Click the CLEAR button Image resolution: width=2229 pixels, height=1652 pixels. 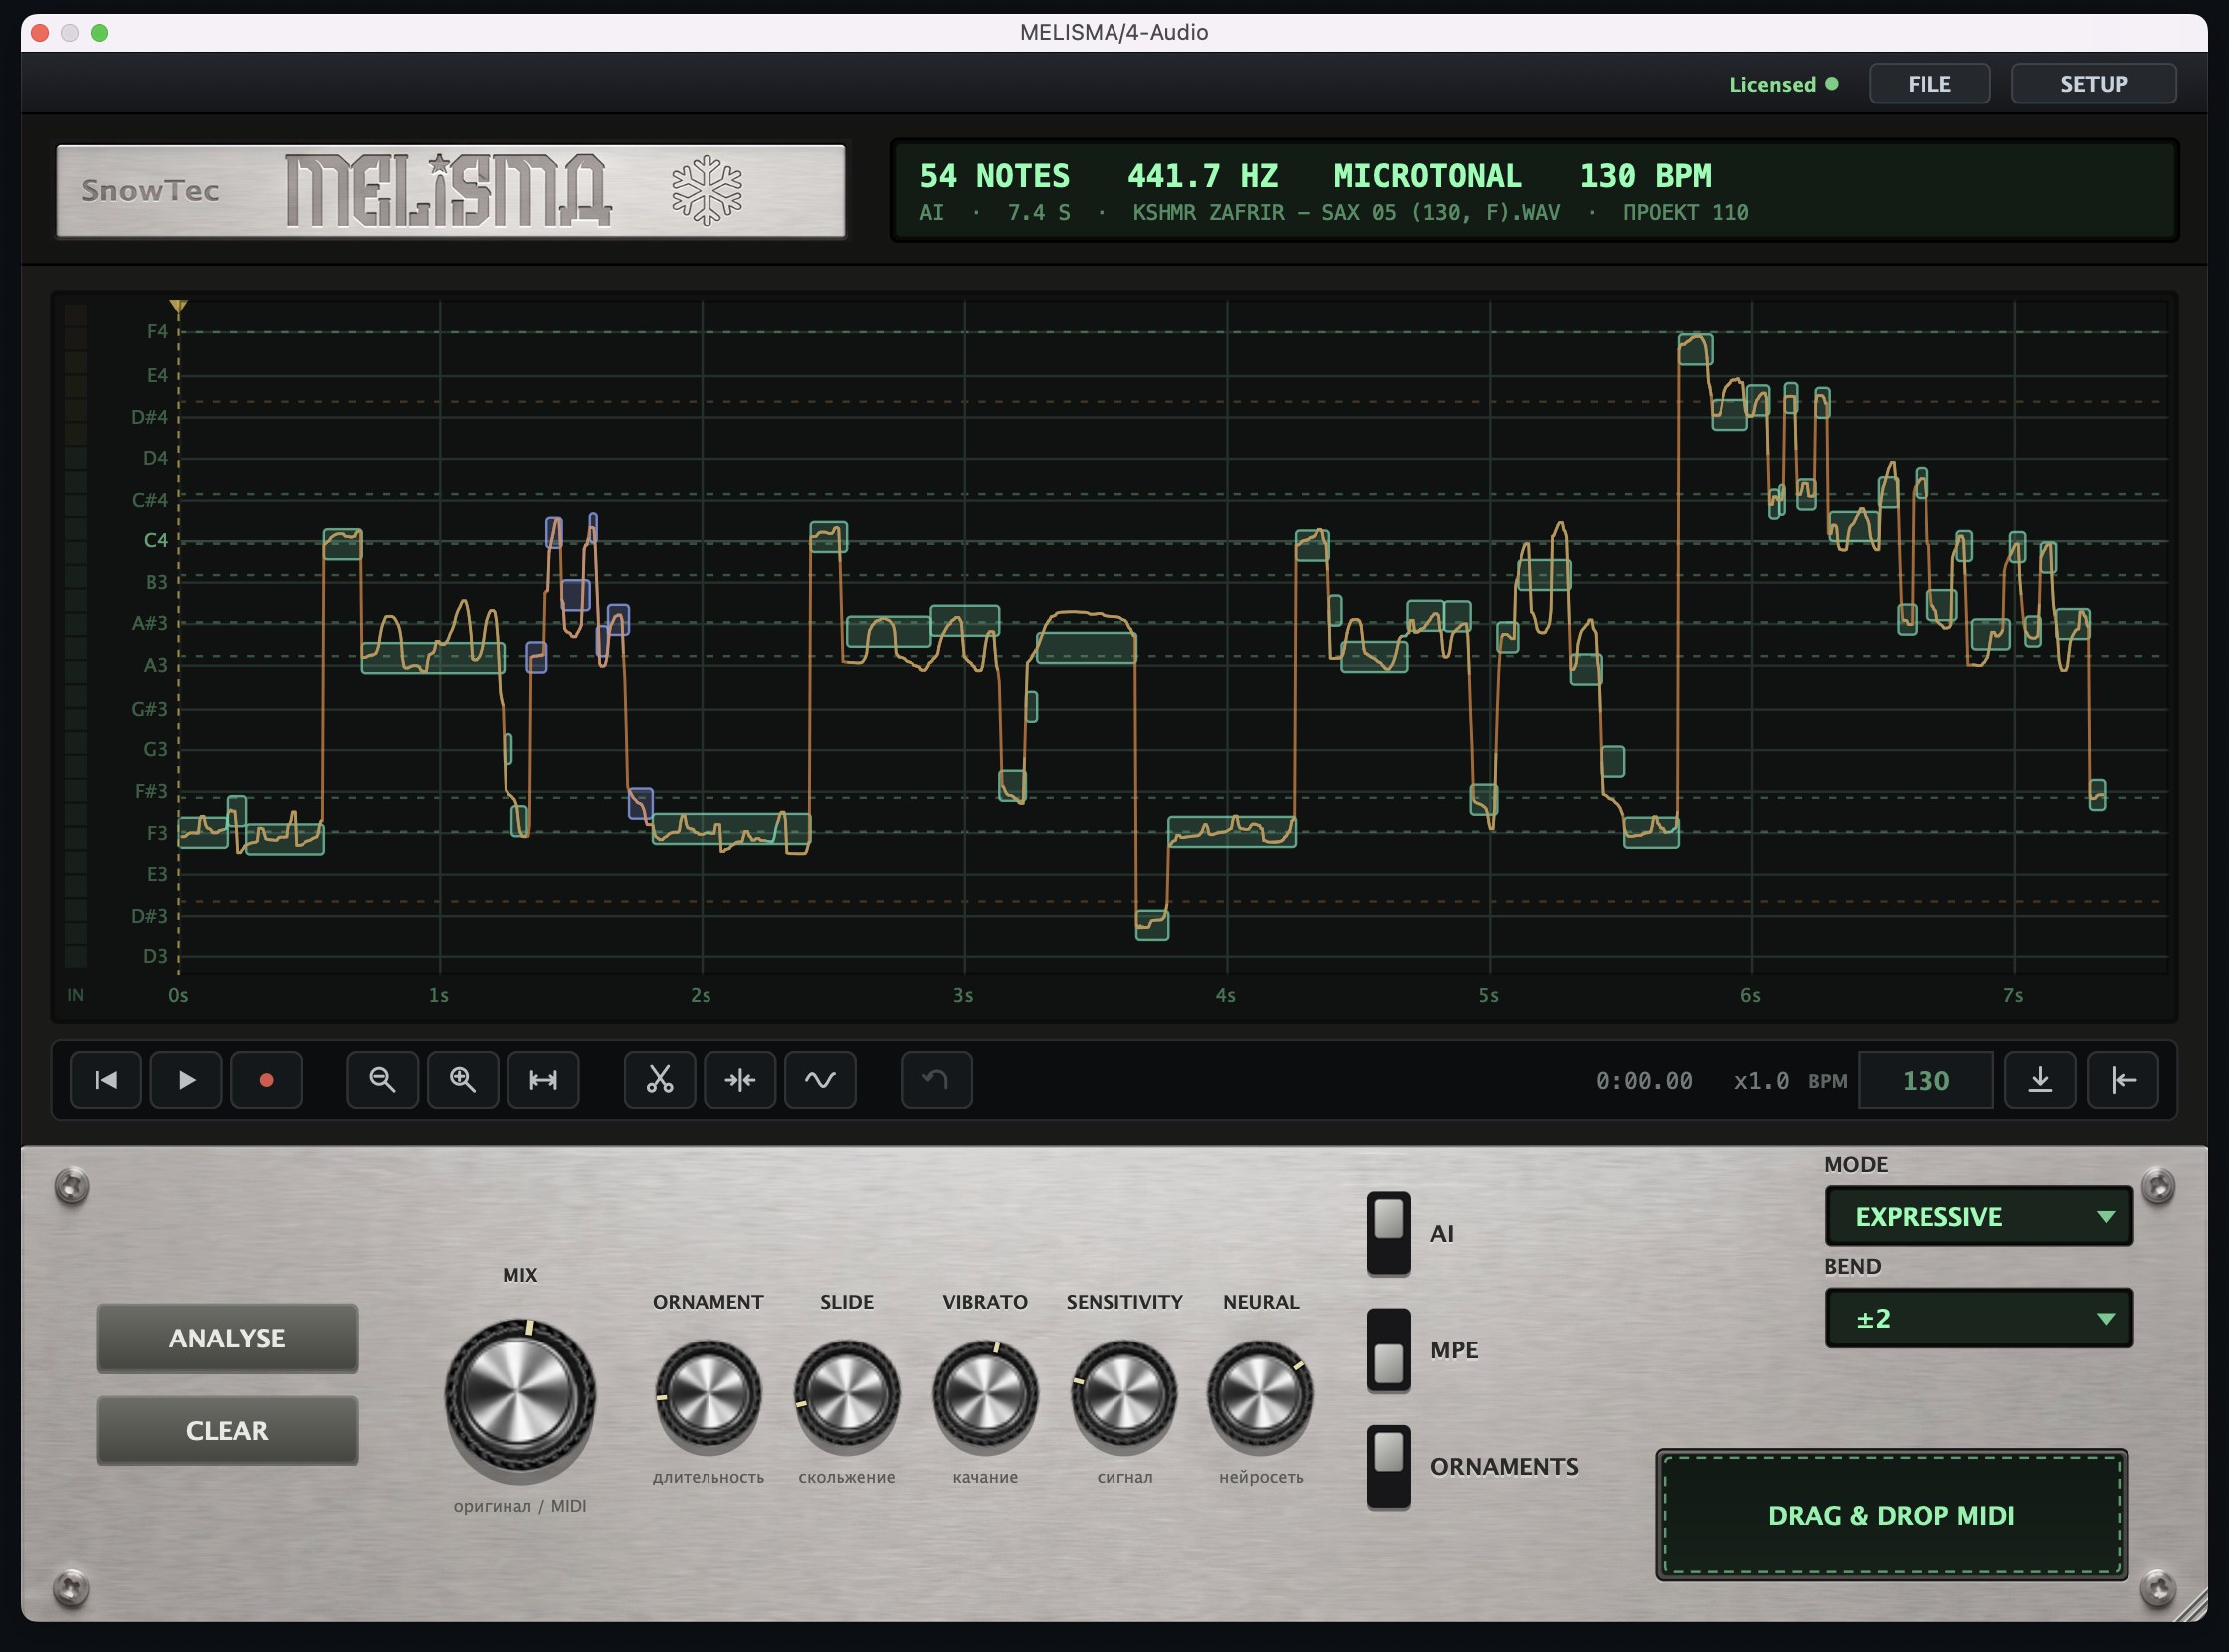pos(227,1430)
